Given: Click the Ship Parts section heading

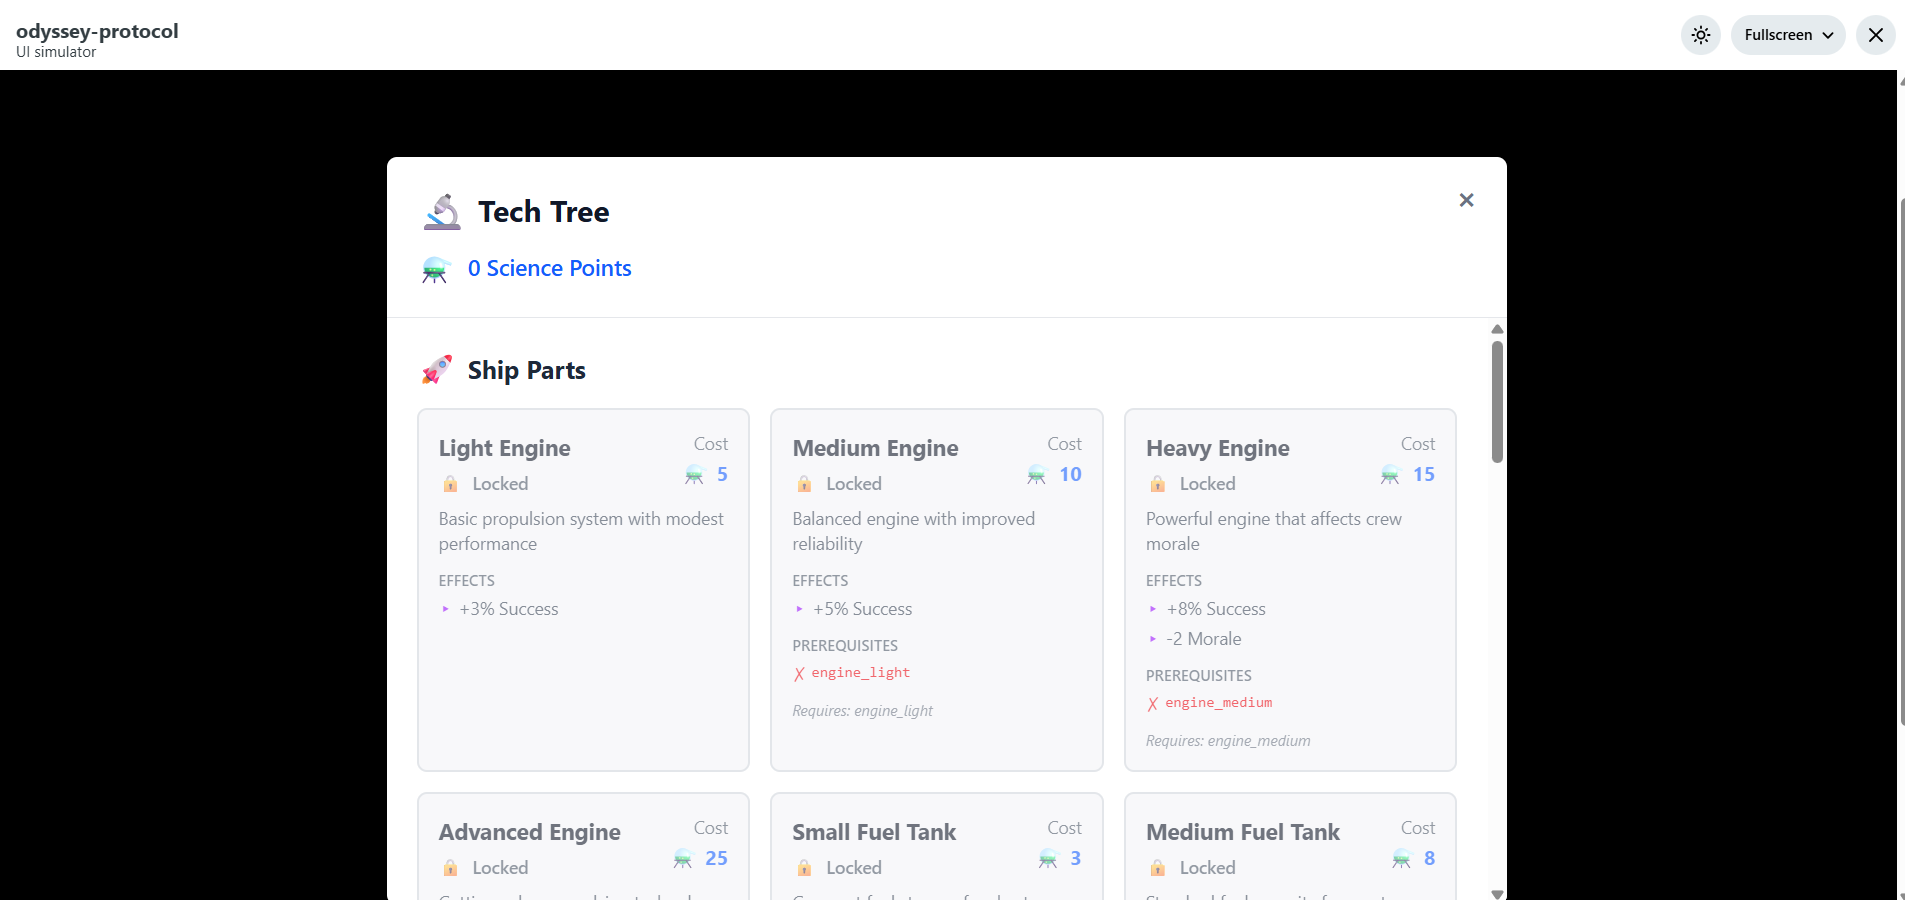Looking at the screenshot, I should pyautogui.click(x=526, y=370).
